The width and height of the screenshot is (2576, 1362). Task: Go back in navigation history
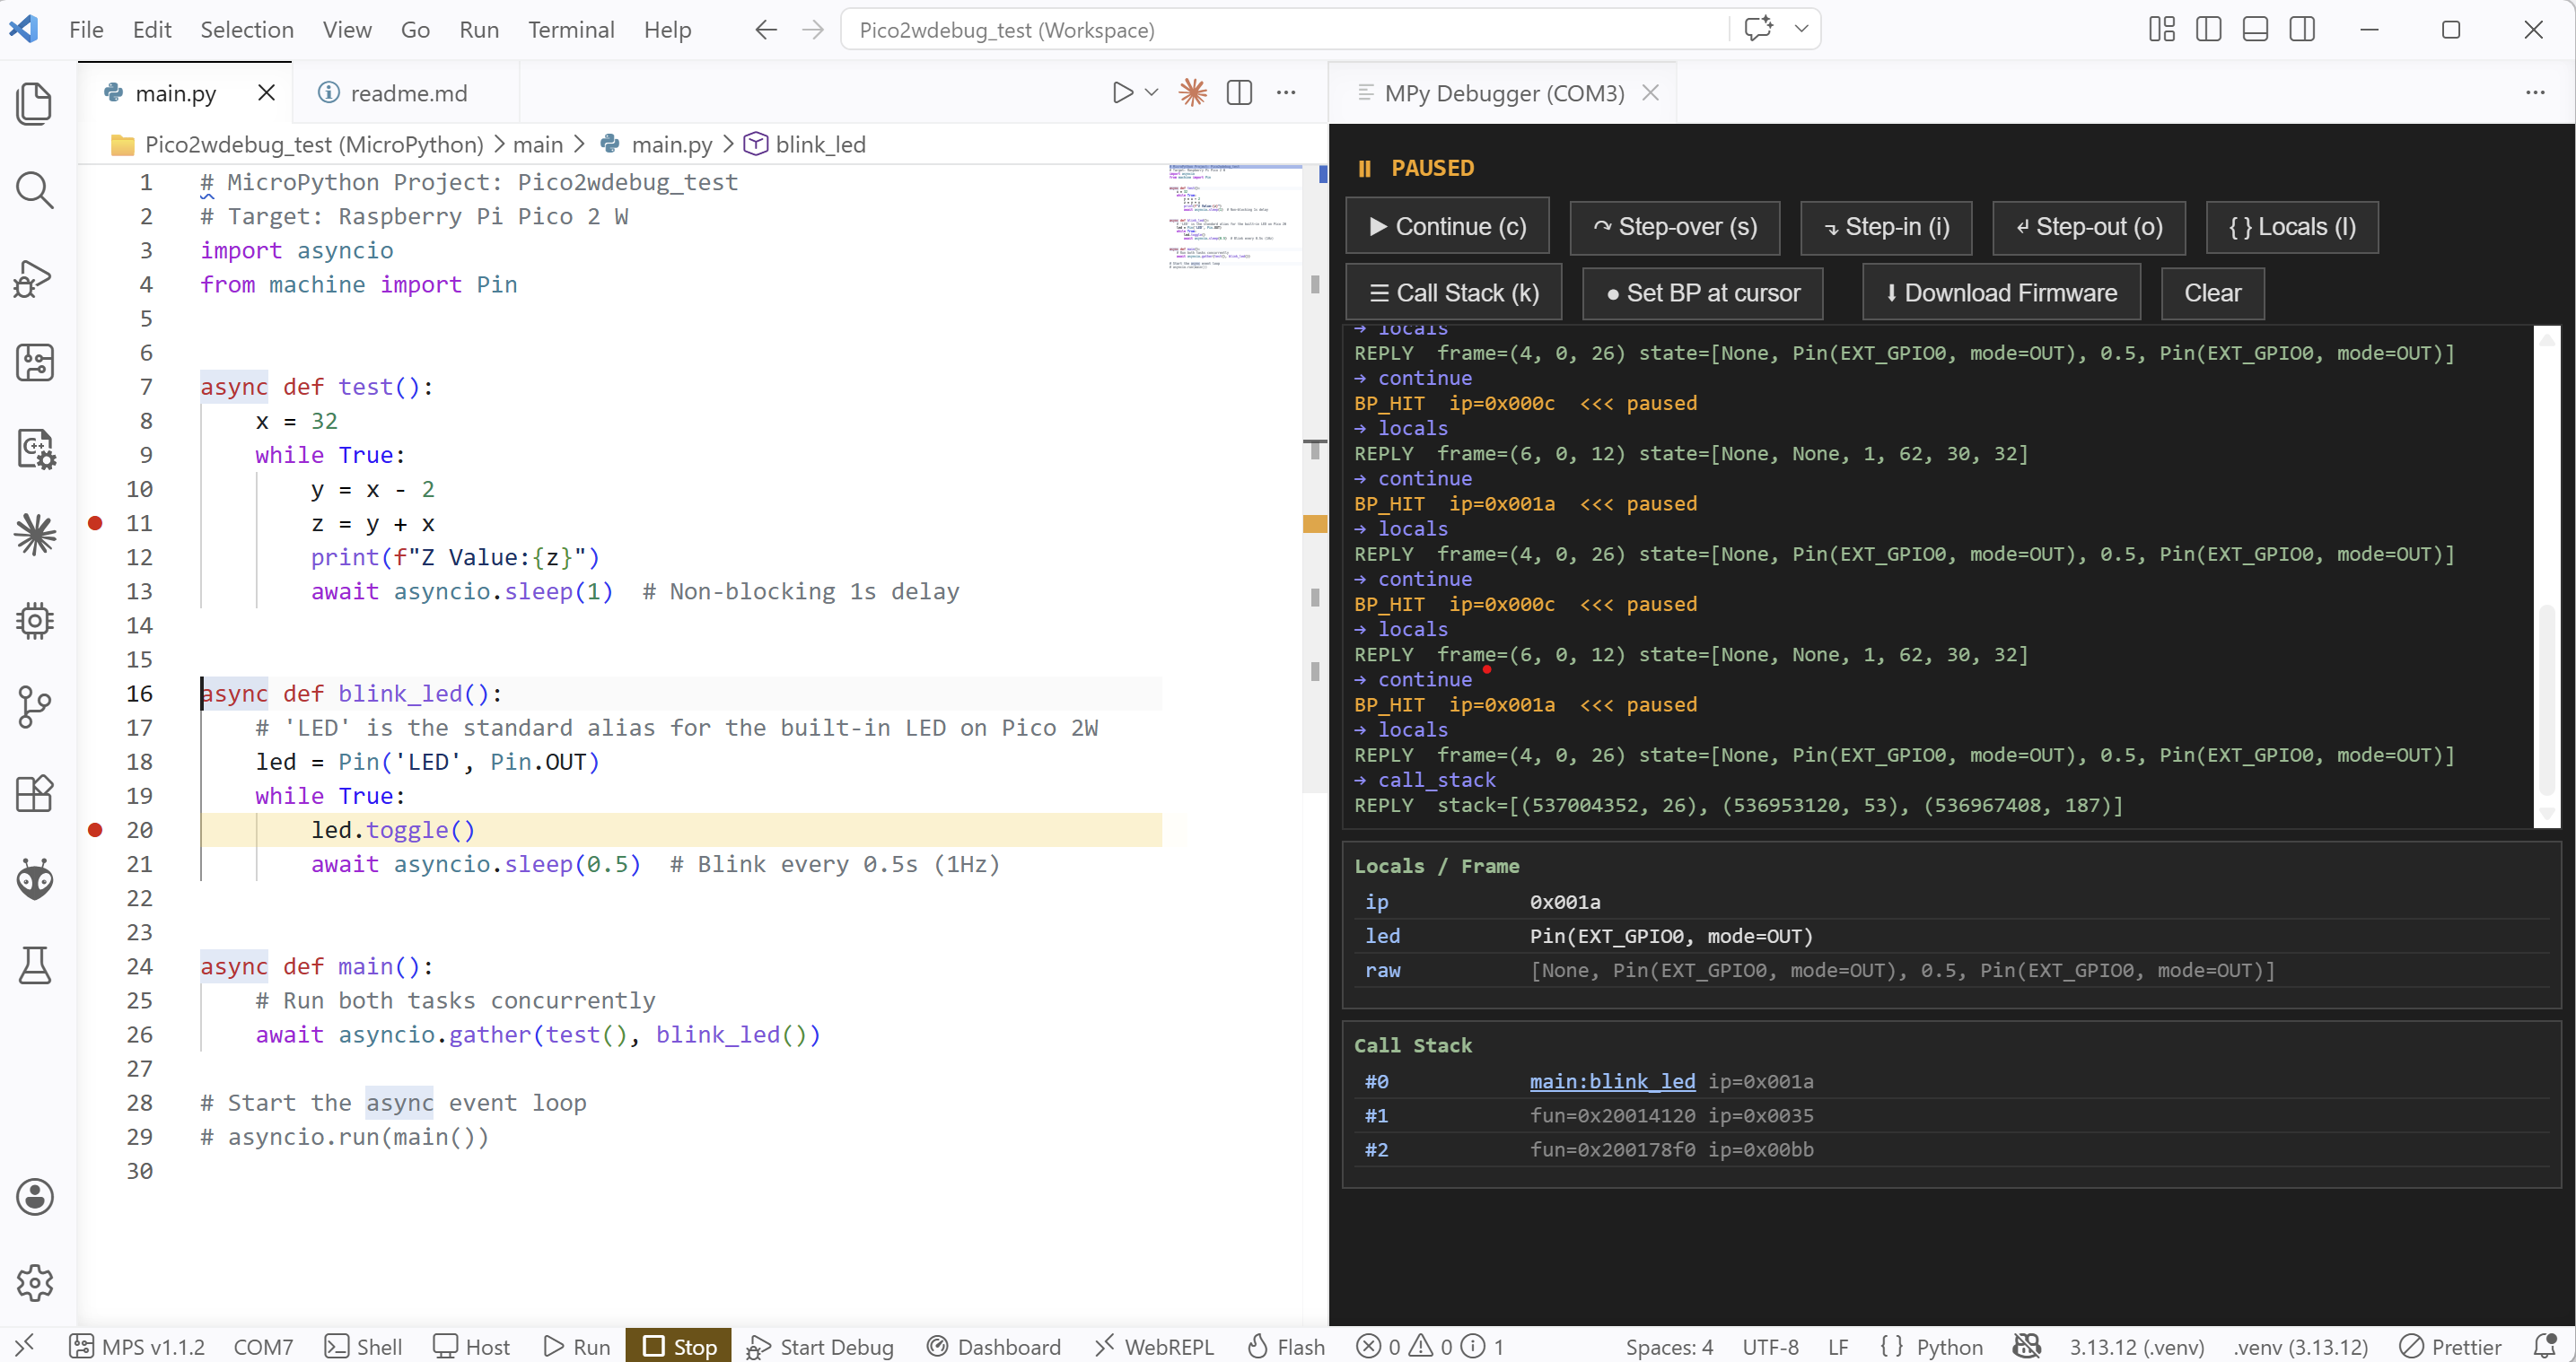point(766,30)
